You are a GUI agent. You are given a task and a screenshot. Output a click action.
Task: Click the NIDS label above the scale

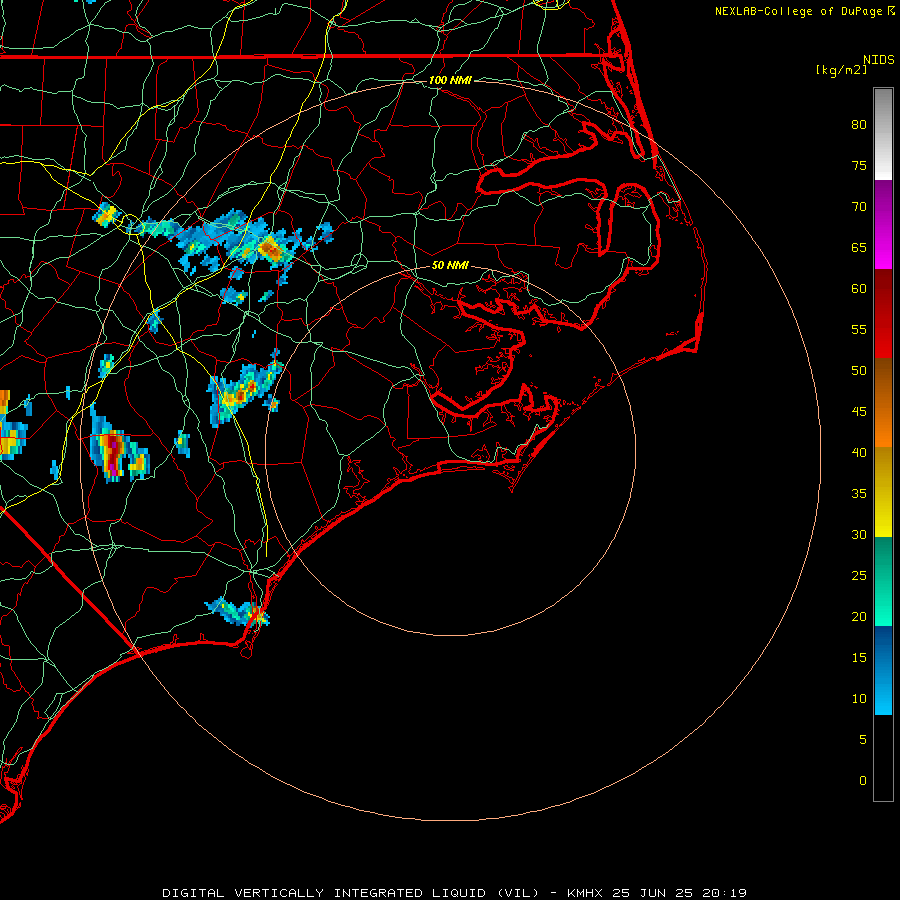pyautogui.click(x=879, y=60)
